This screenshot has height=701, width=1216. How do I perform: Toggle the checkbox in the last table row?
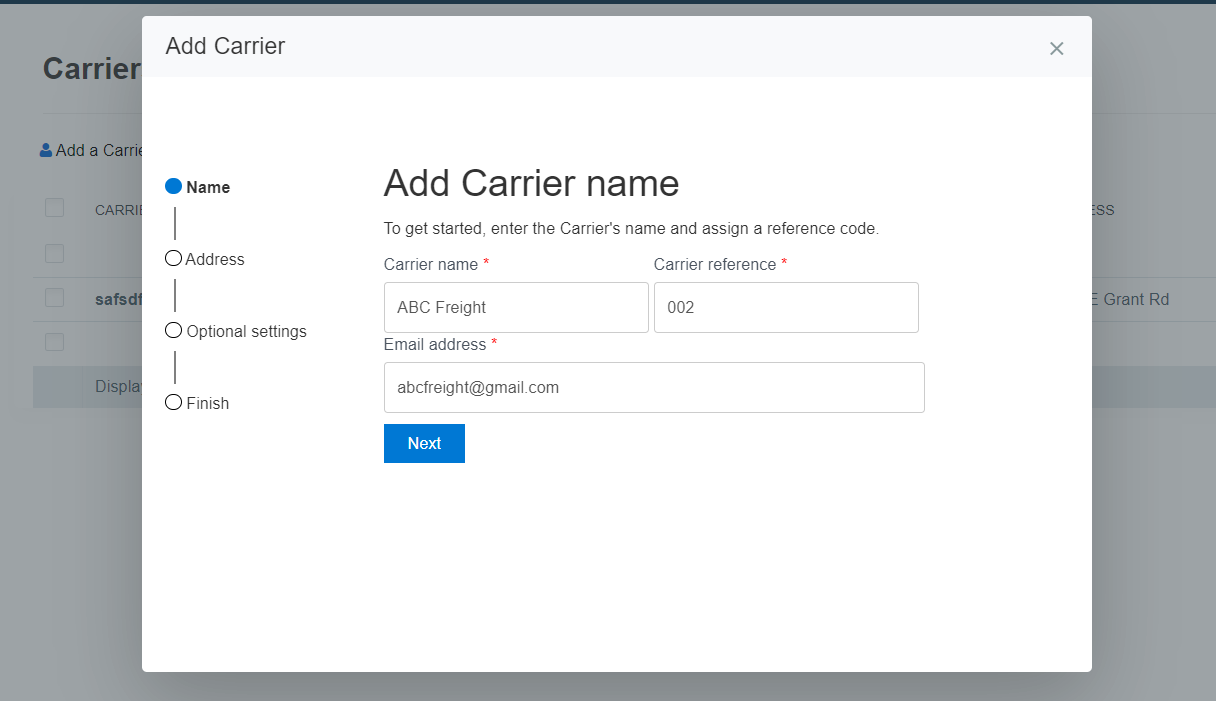coord(54,341)
